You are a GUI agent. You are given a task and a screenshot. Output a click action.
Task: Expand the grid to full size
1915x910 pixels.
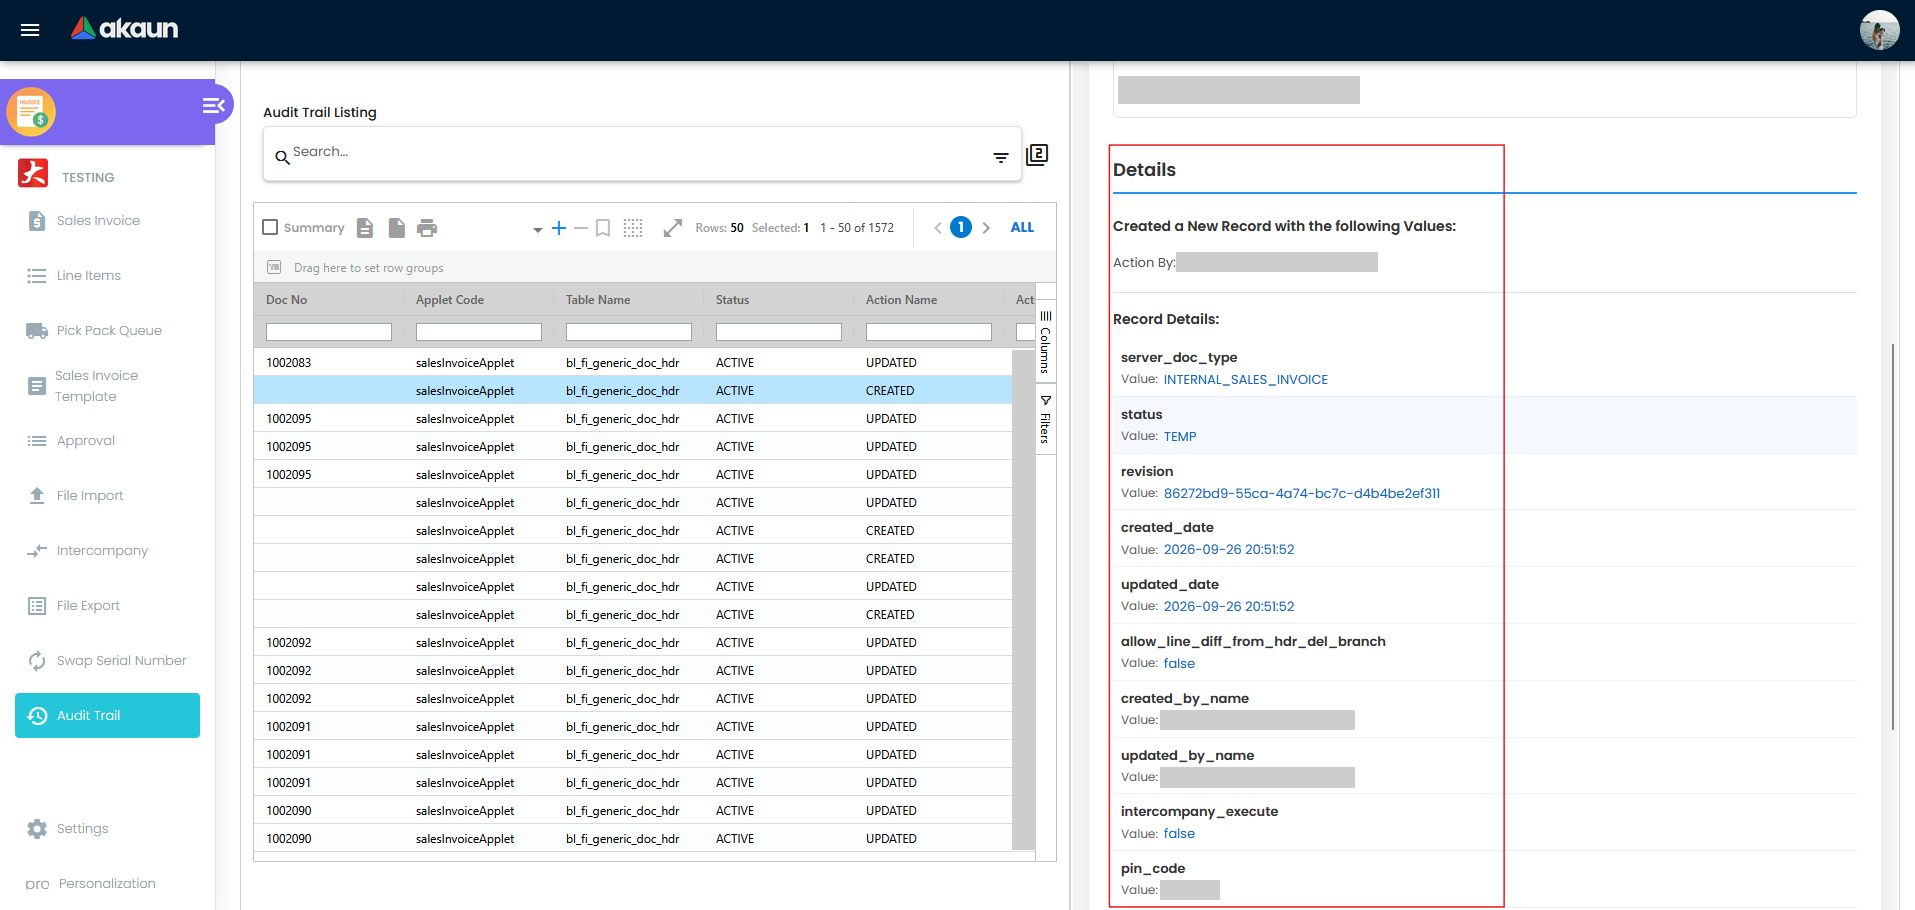(673, 228)
